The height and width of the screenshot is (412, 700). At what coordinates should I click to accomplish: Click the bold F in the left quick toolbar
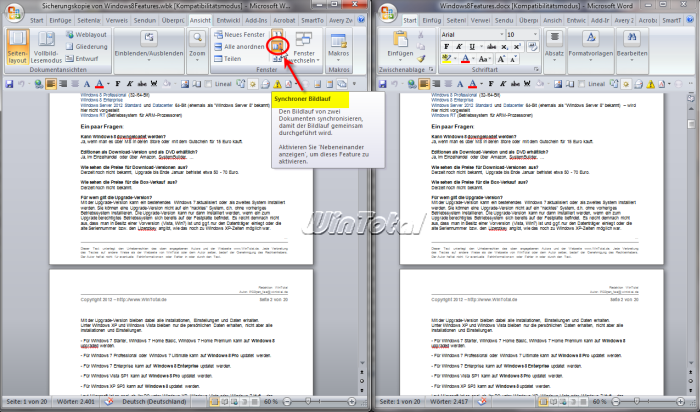click(118, 83)
